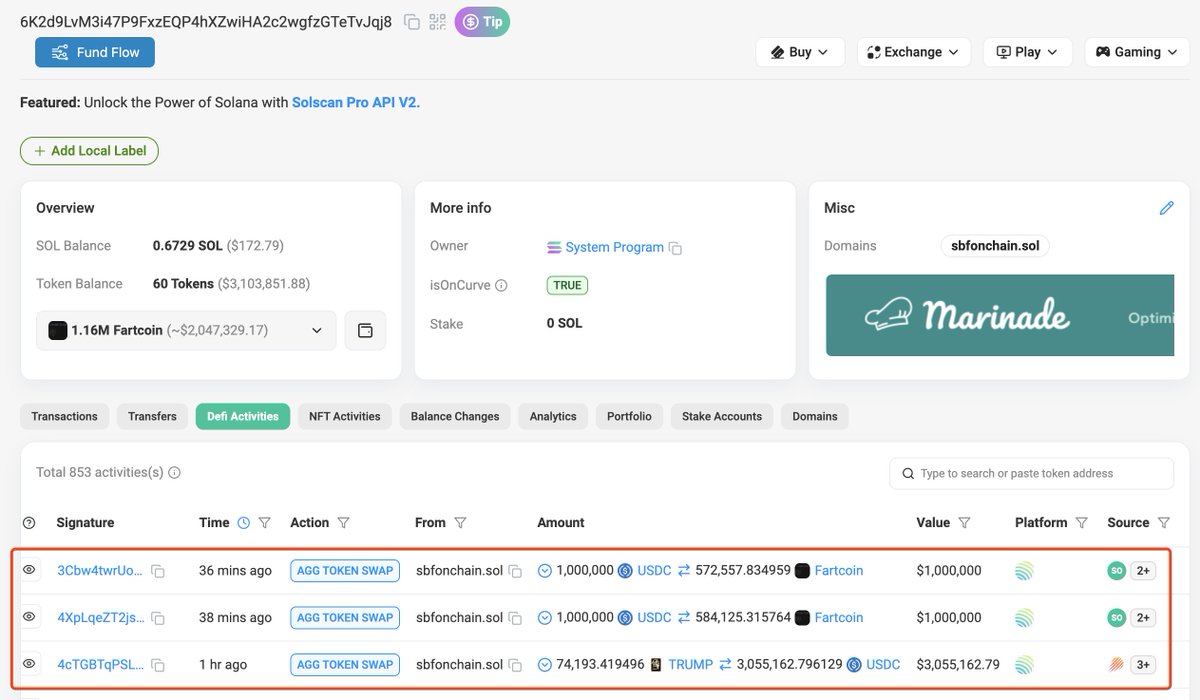Open signature 4XpLqeZT2js...

tap(100, 618)
